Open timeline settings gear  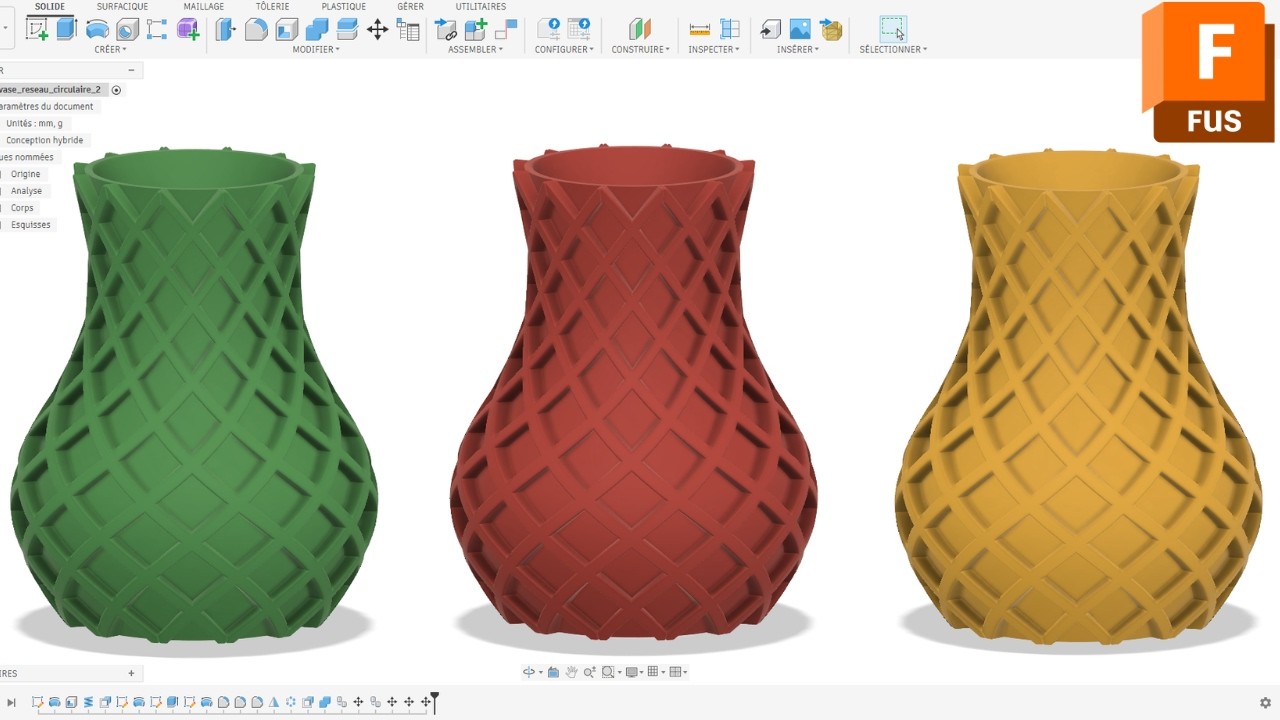1265,703
